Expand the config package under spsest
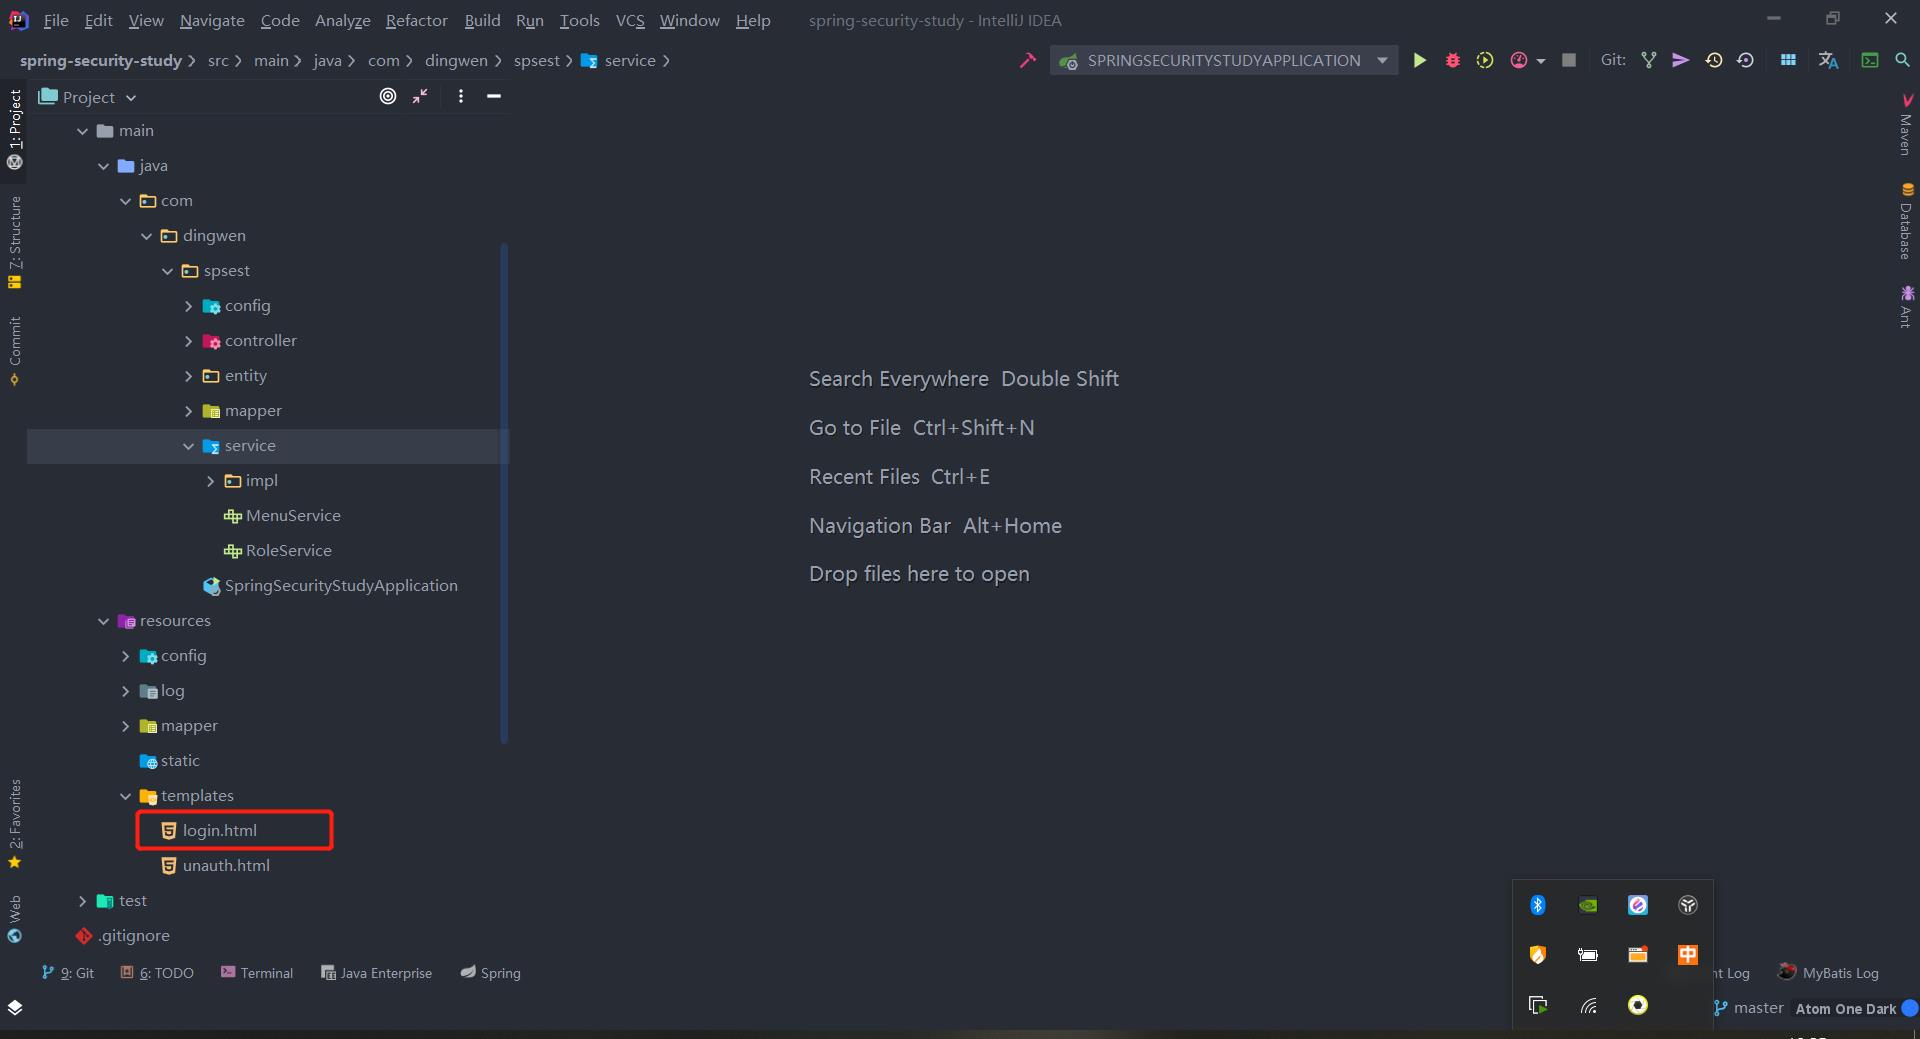Image resolution: width=1920 pixels, height=1039 pixels. [x=188, y=306]
